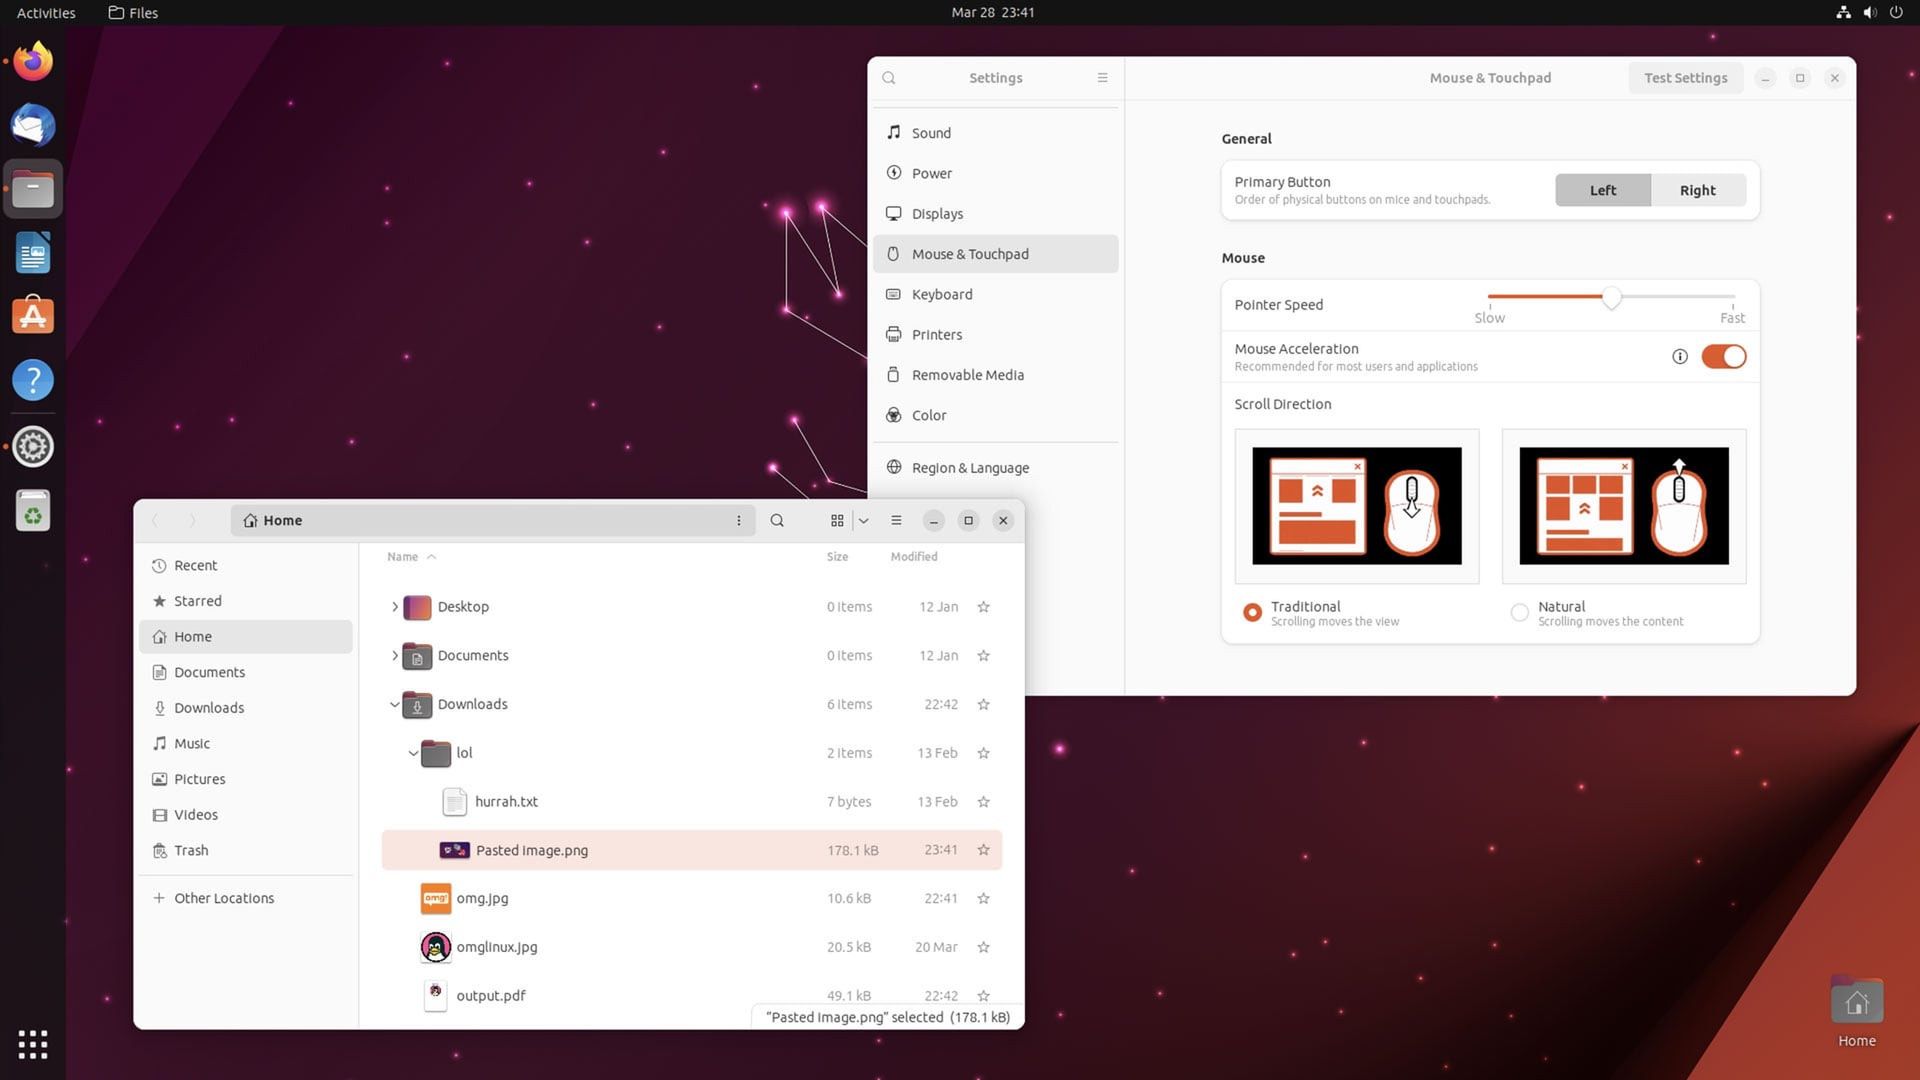The image size is (1920, 1080).
Task: Adjust the Pointer Speed slider
Action: pyautogui.click(x=1610, y=298)
